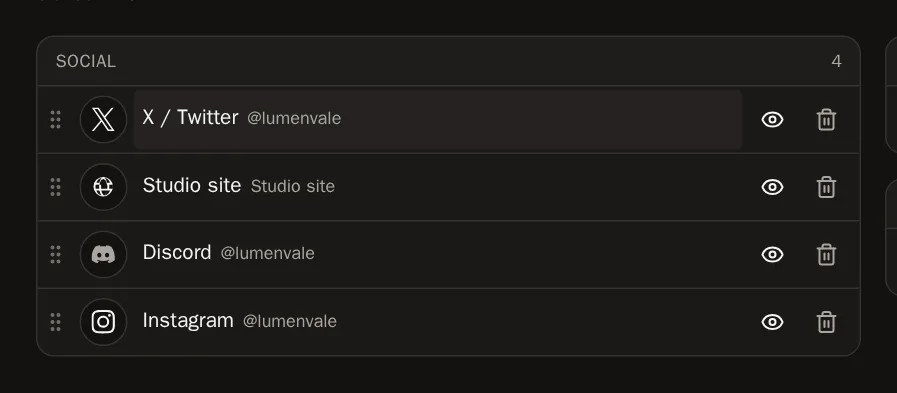Click the X / Twitter logo icon
This screenshot has height=393, width=897.
[x=103, y=120]
